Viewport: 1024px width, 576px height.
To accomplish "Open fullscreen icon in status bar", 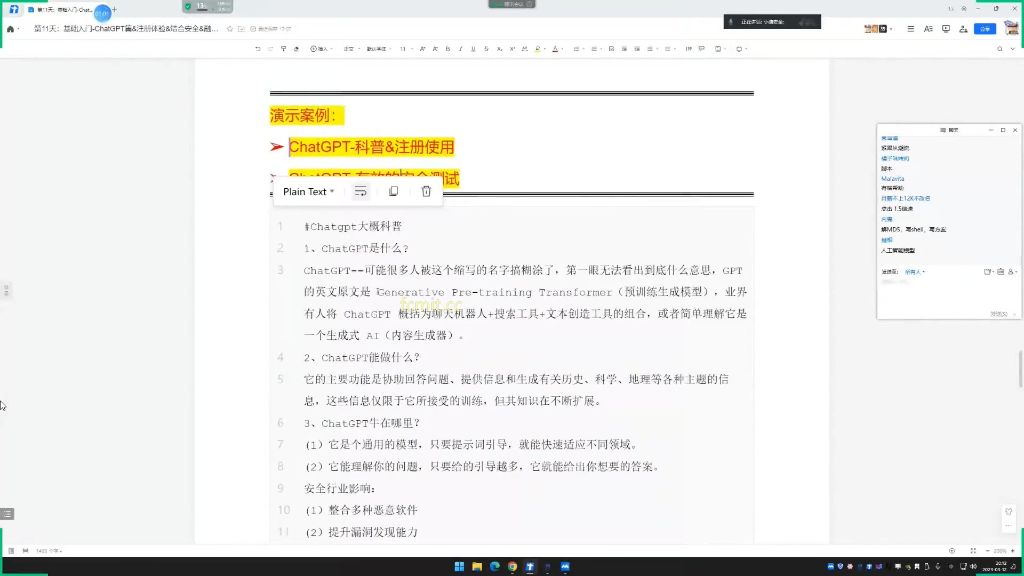I will (x=973, y=551).
